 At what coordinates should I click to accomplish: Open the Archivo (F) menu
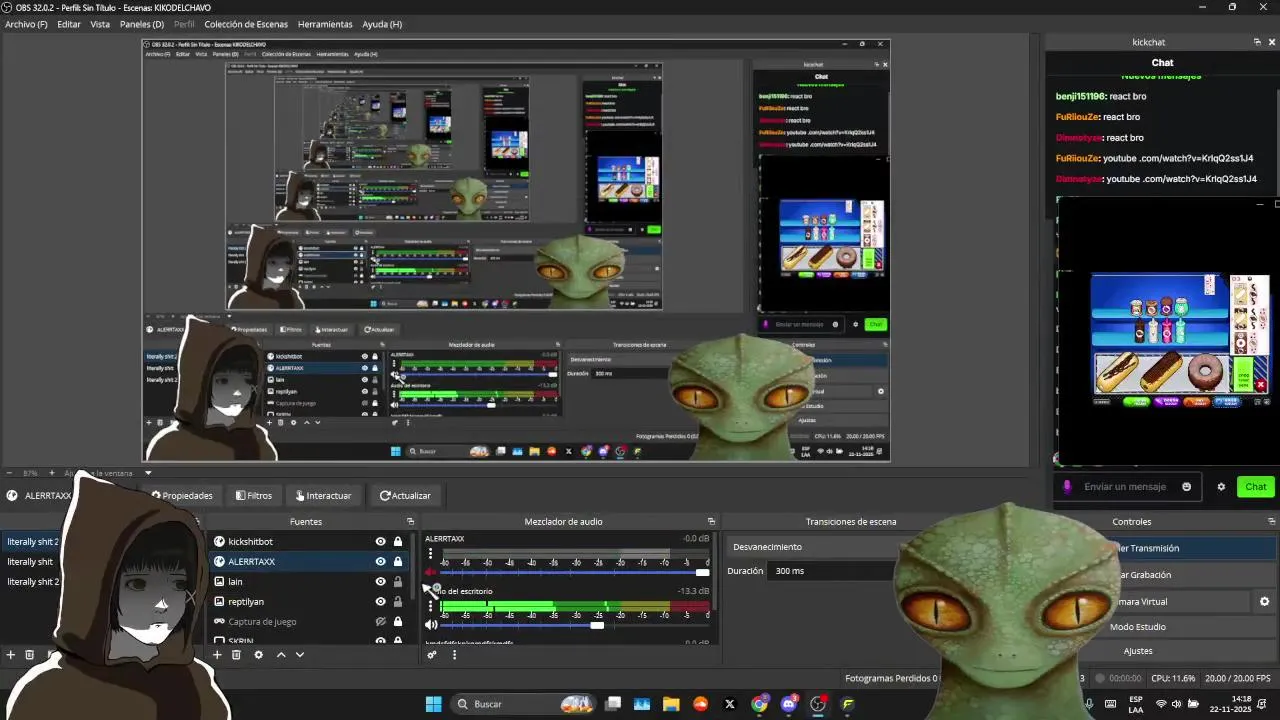26,24
